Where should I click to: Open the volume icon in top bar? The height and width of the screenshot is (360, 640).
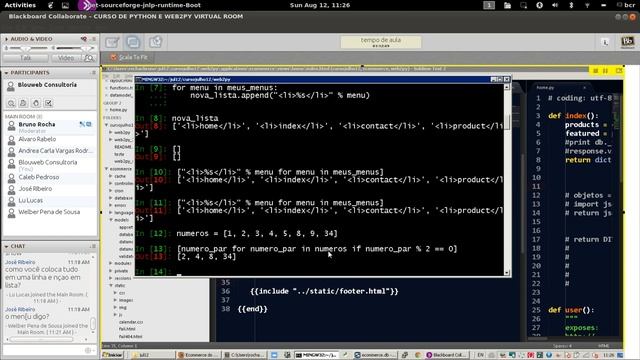coord(555,5)
